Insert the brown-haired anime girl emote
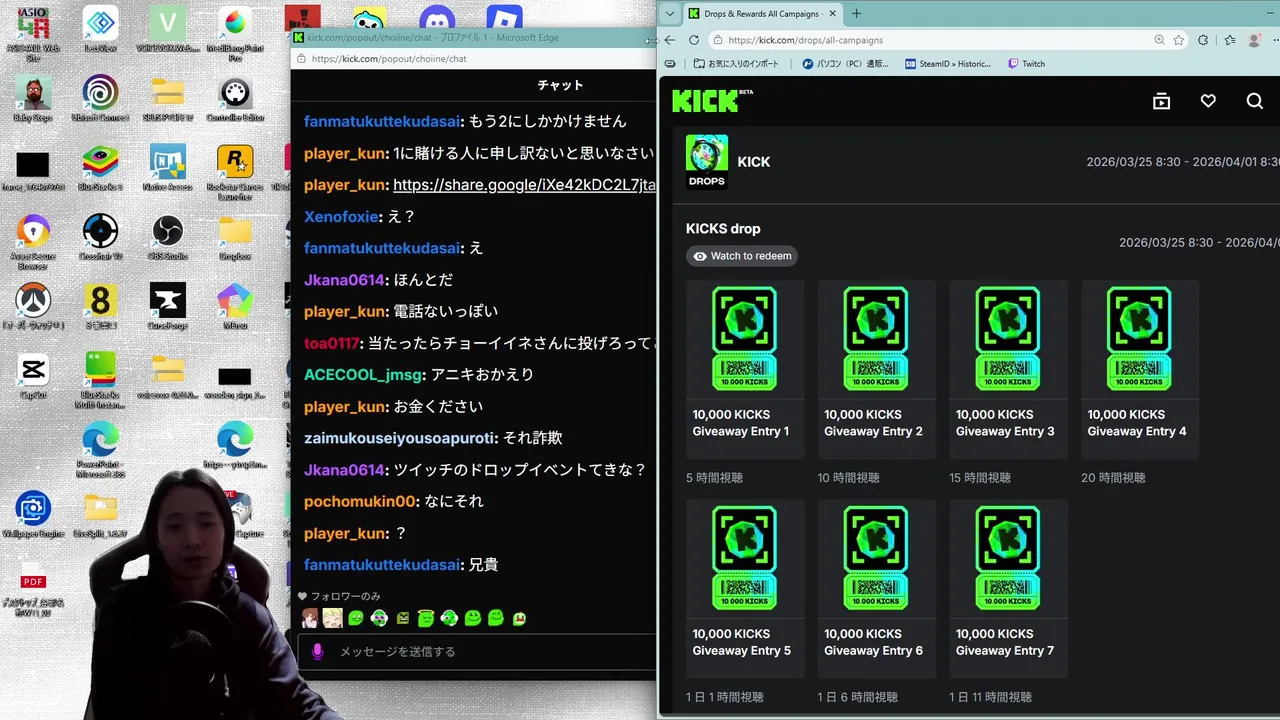 tap(311, 618)
